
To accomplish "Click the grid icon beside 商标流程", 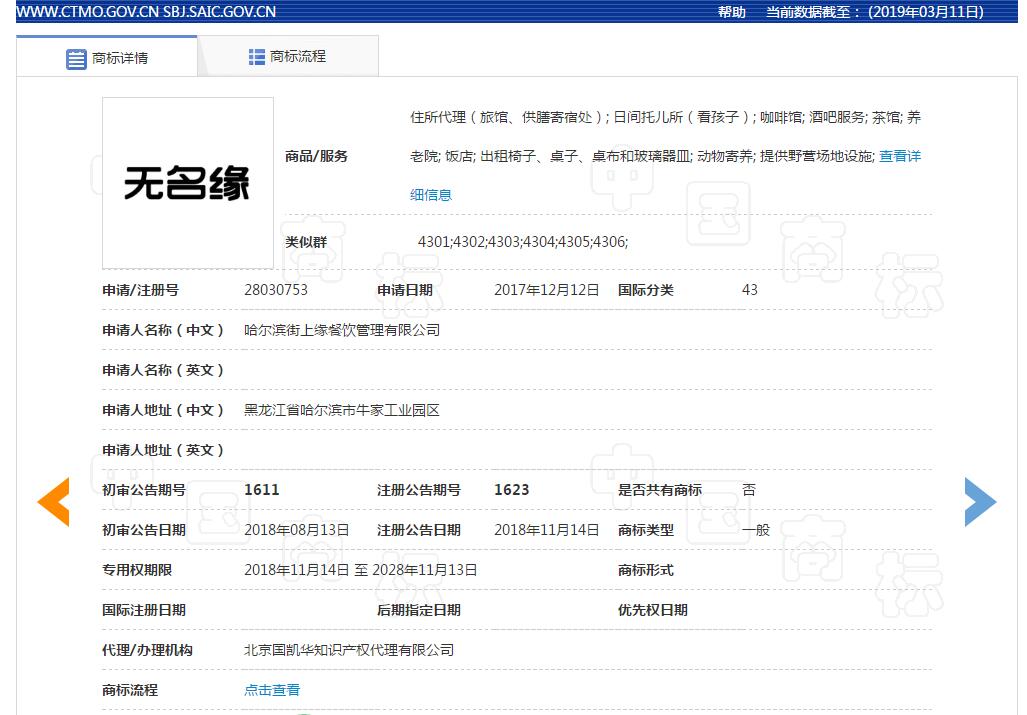I will pos(257,57).
